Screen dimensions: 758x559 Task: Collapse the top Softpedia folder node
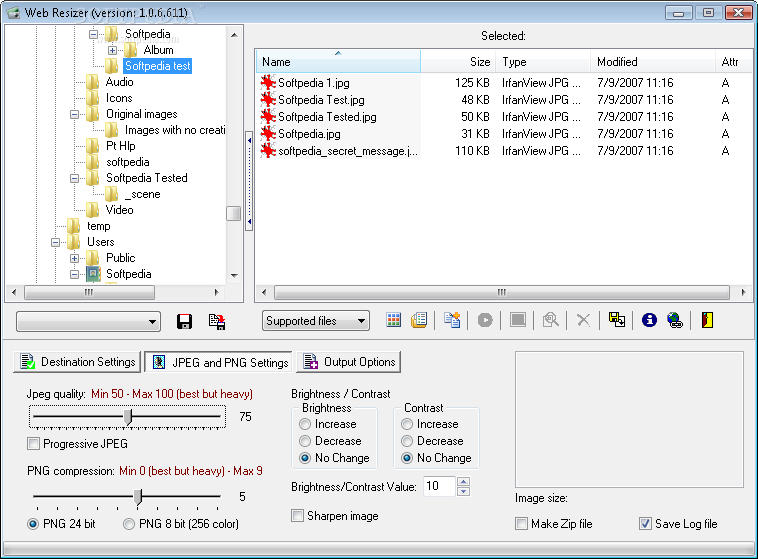click(x=93, y=34)
